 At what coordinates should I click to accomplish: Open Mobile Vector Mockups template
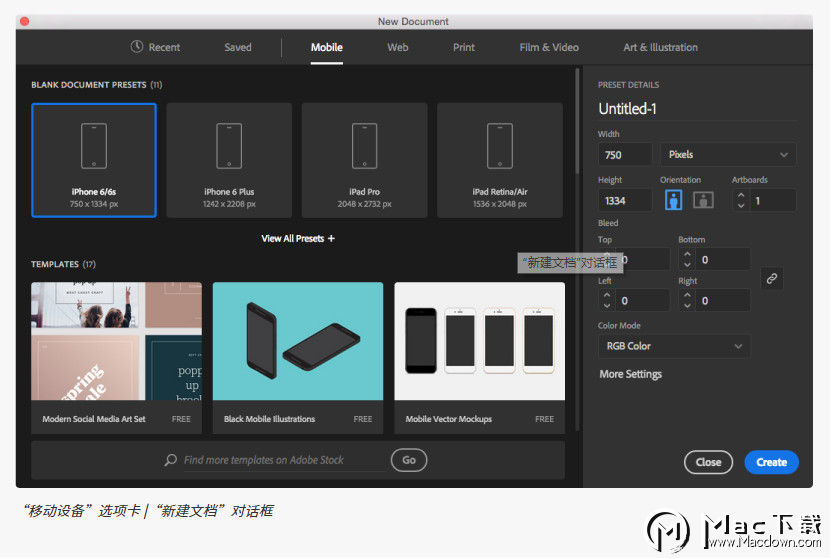480,358
